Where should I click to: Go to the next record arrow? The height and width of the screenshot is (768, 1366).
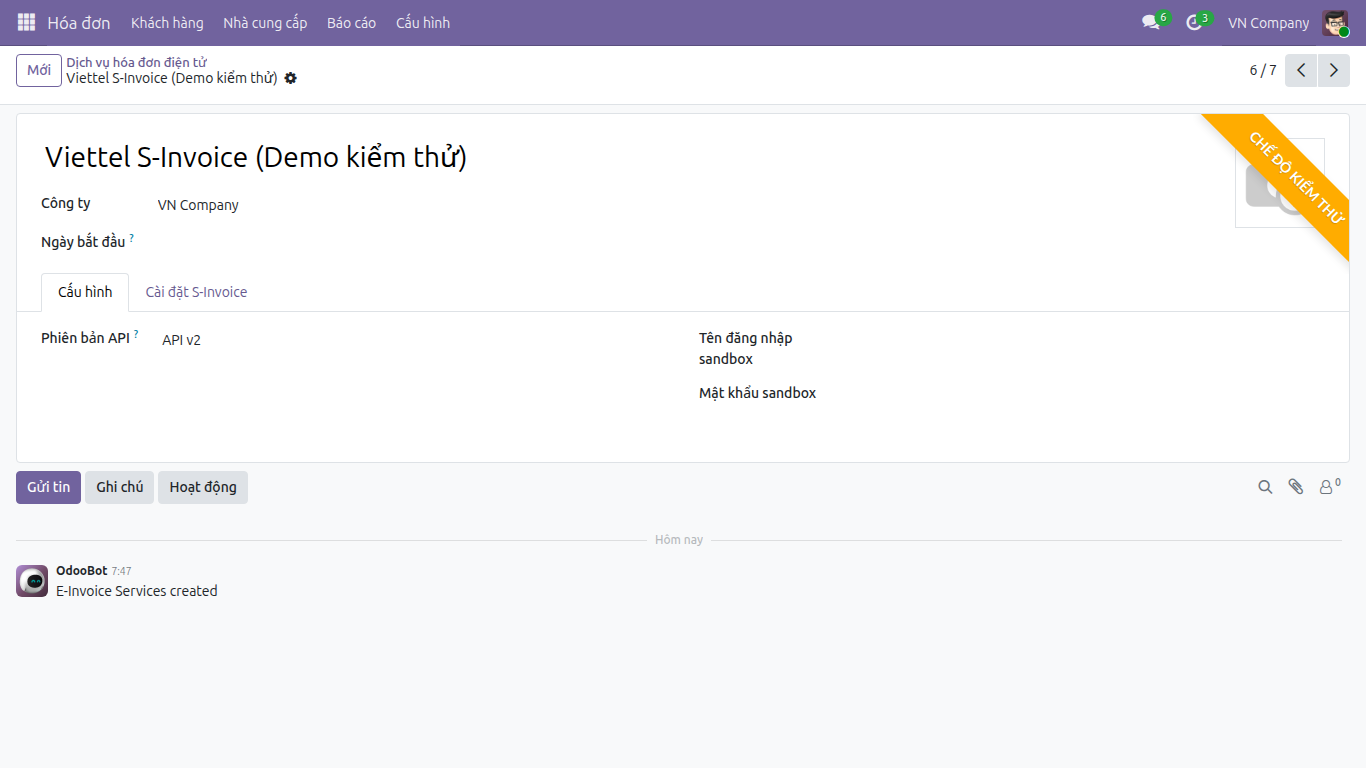(x=1333, y=70)
